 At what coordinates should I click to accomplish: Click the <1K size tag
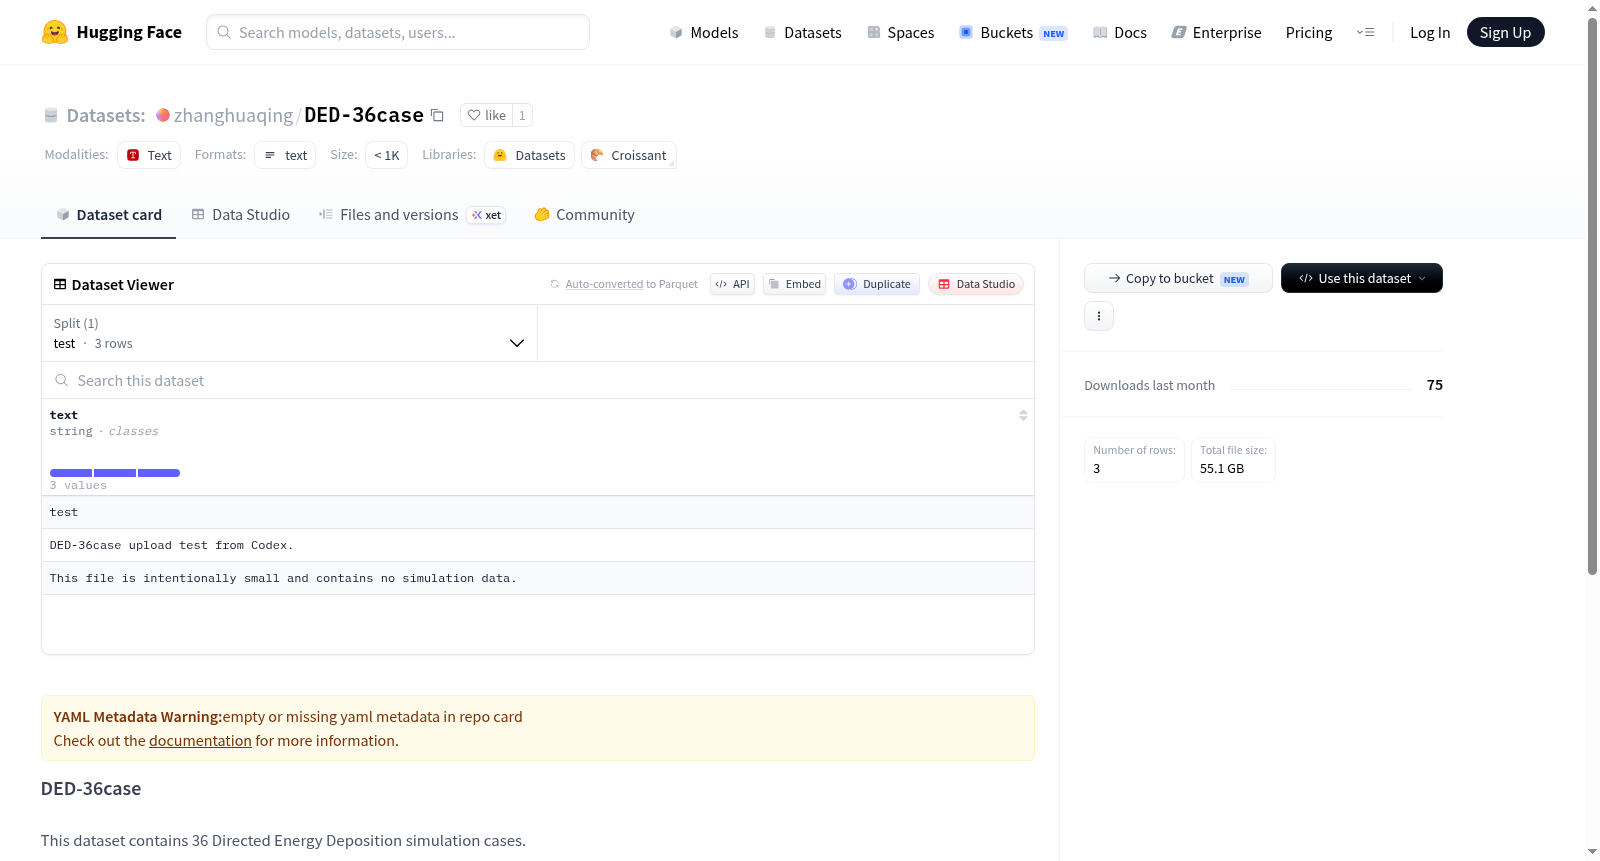pos(387,155)
